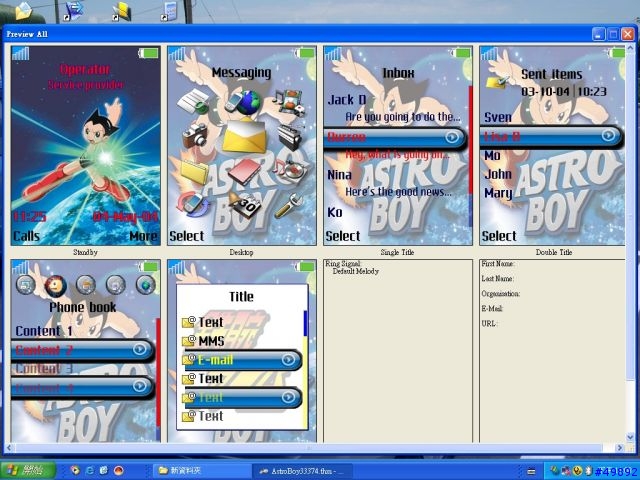Click the blue arrows shortcut icon on desktop

(x=73, y=11)
